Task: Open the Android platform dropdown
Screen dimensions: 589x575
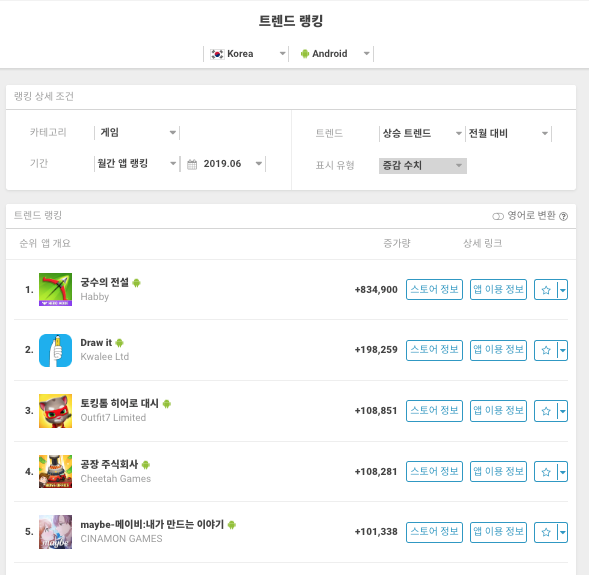Action: (x=331, y=54)
